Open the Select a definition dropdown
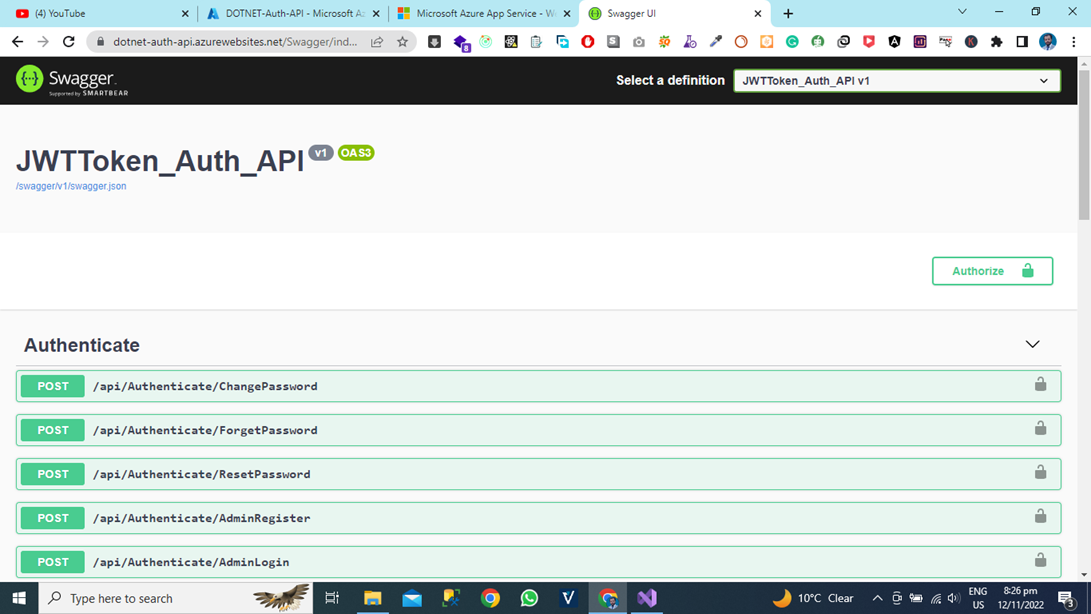This screenshot has height=614, width=1091. coord(896,80)
